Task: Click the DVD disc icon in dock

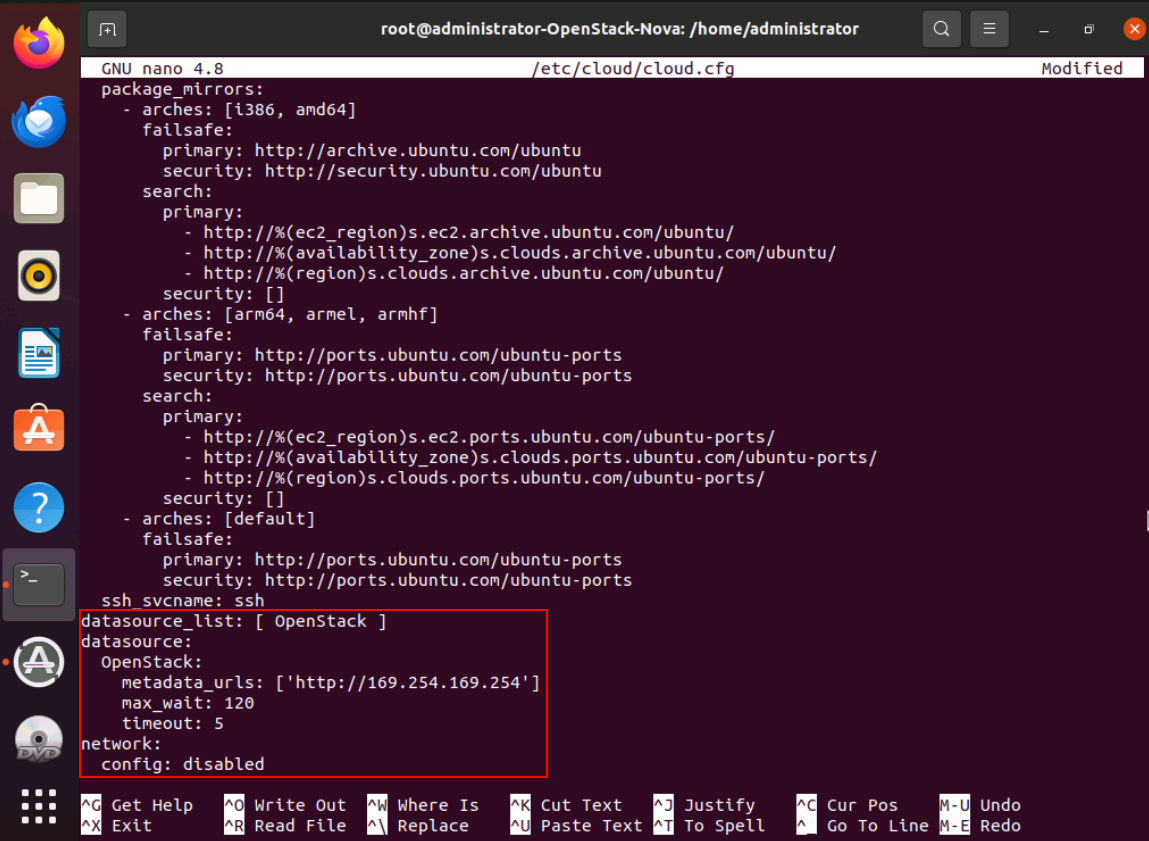Action: coord(39,739)
